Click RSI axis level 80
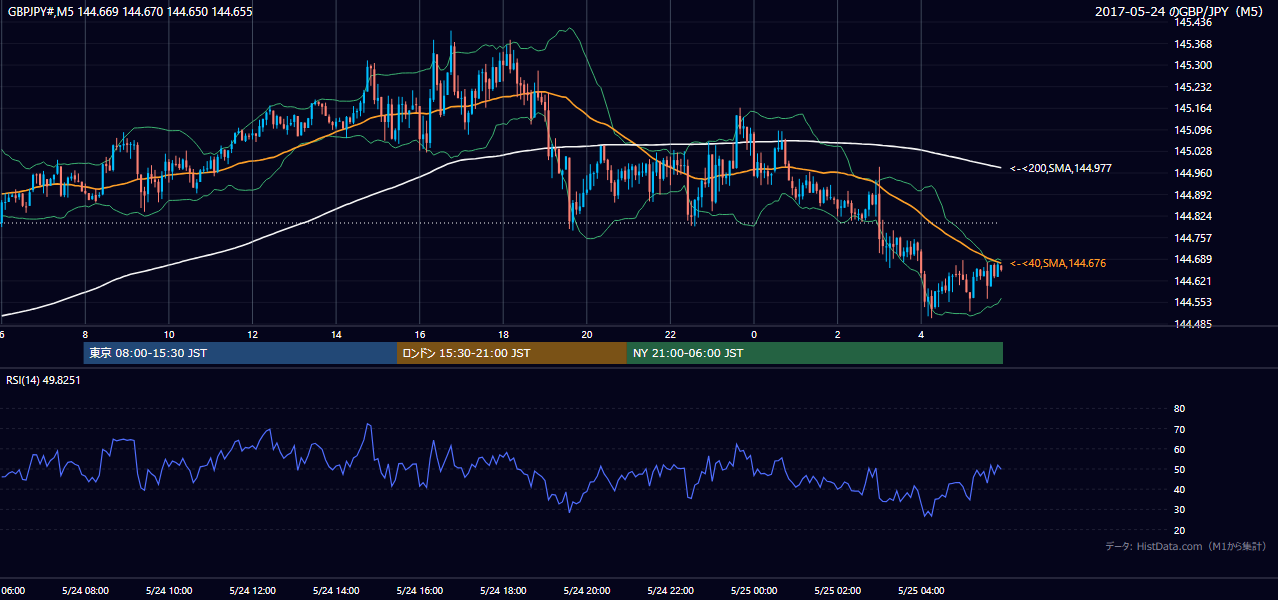This screenshot has height=600, width=1278. 1179,409
